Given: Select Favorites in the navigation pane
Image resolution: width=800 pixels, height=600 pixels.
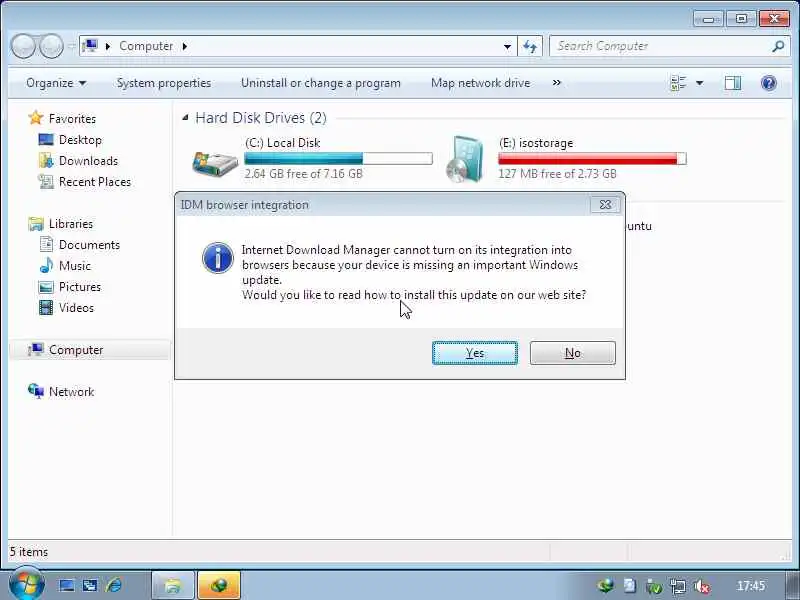Looking at the screenshot, I should point(72,119).
